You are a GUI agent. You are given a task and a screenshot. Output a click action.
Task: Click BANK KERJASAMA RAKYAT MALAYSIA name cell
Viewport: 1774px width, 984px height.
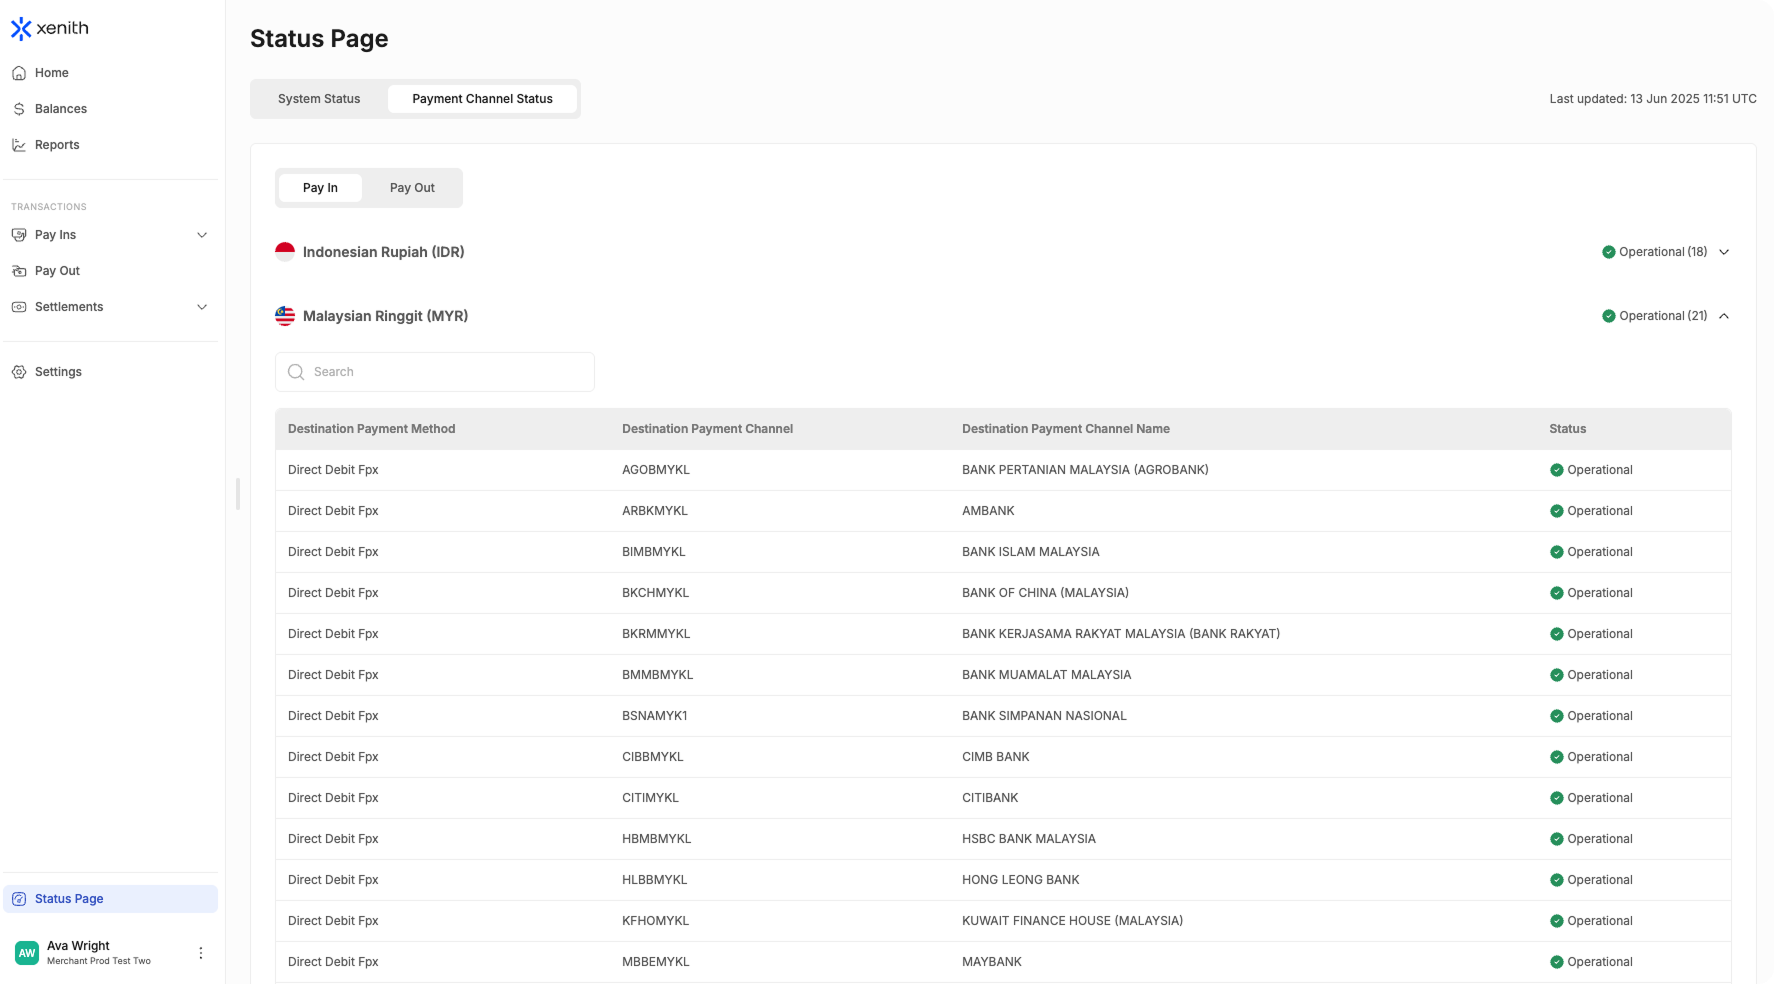[x=1121, y=634]
